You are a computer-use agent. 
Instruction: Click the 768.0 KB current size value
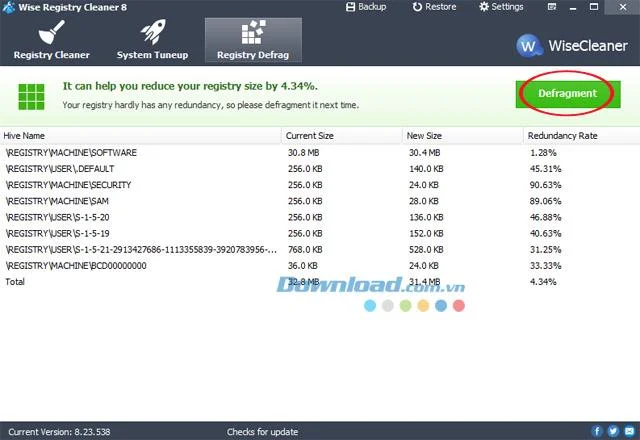tap(305, 249)
